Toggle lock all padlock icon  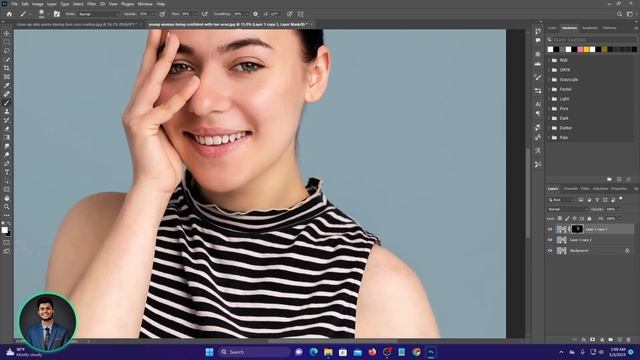589,219
